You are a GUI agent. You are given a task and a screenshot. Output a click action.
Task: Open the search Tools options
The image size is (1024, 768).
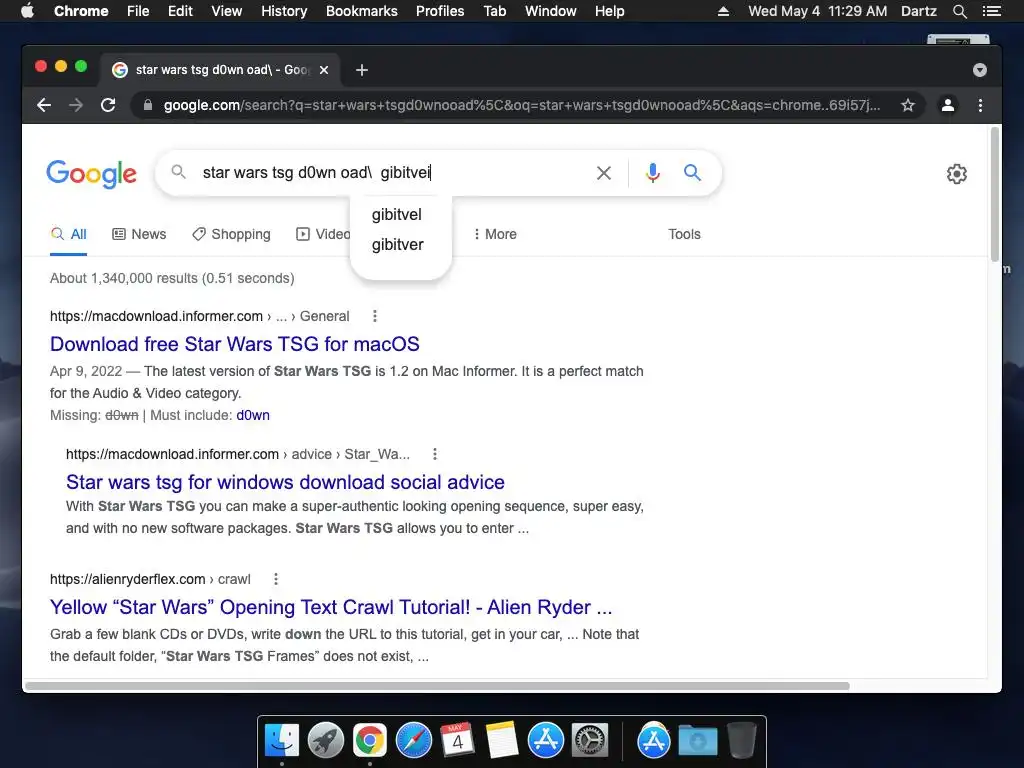(x=684, y=234)
